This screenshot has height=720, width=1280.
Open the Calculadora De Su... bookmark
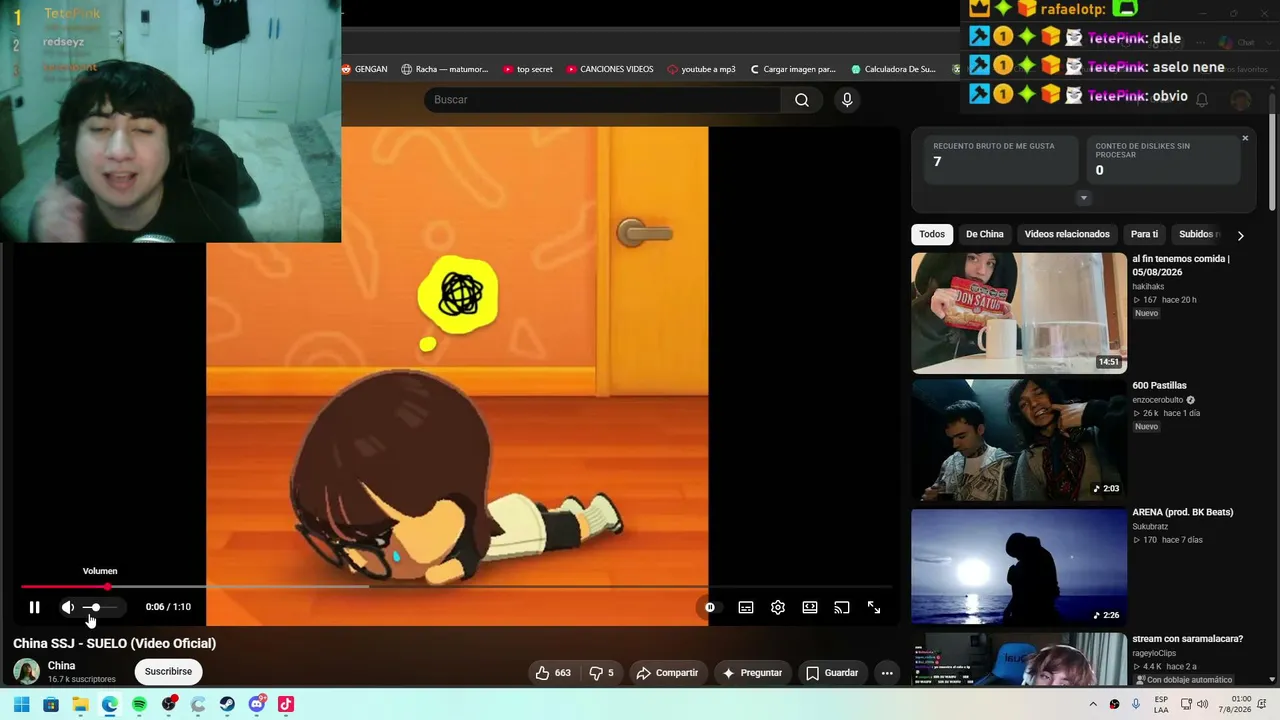[893, 69]
